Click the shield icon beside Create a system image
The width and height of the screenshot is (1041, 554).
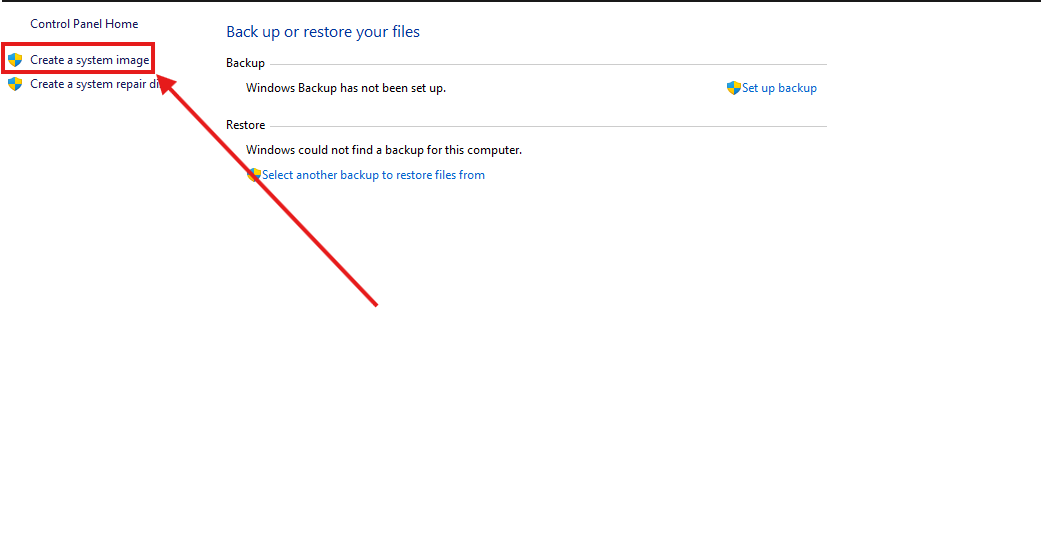tap(15, 60)
